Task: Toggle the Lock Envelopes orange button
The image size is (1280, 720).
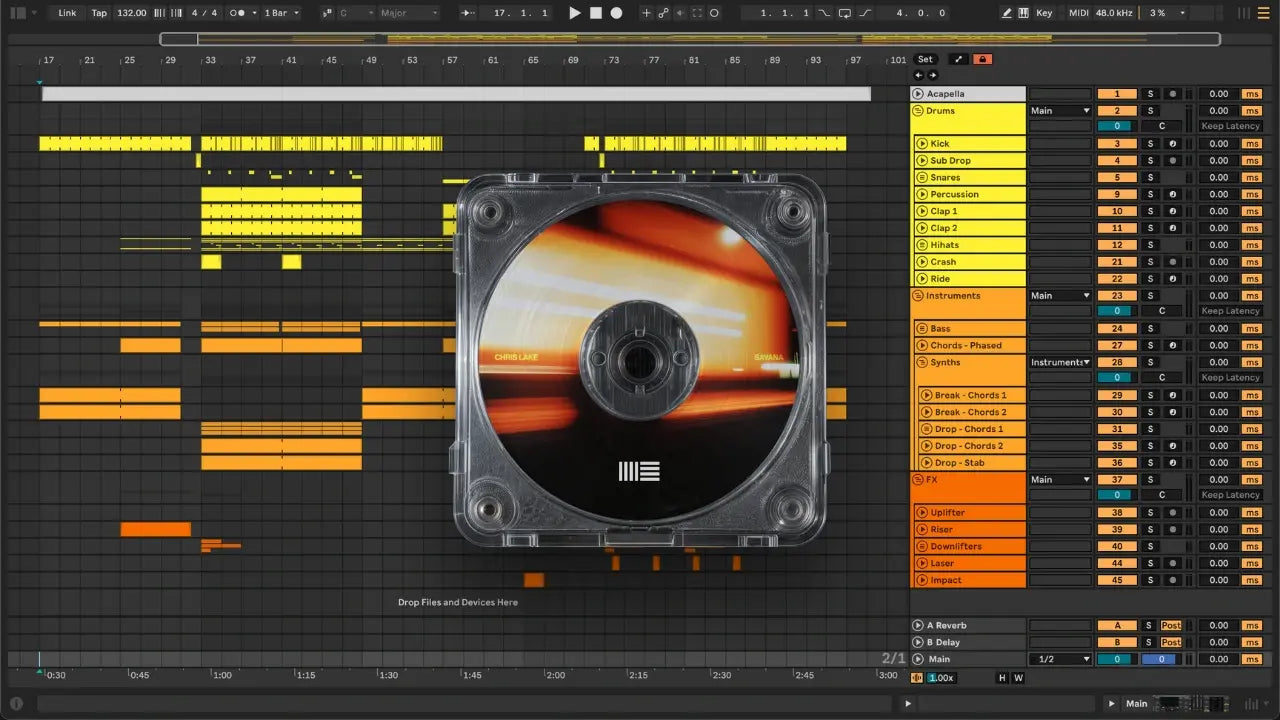Action: click(982, 59)
